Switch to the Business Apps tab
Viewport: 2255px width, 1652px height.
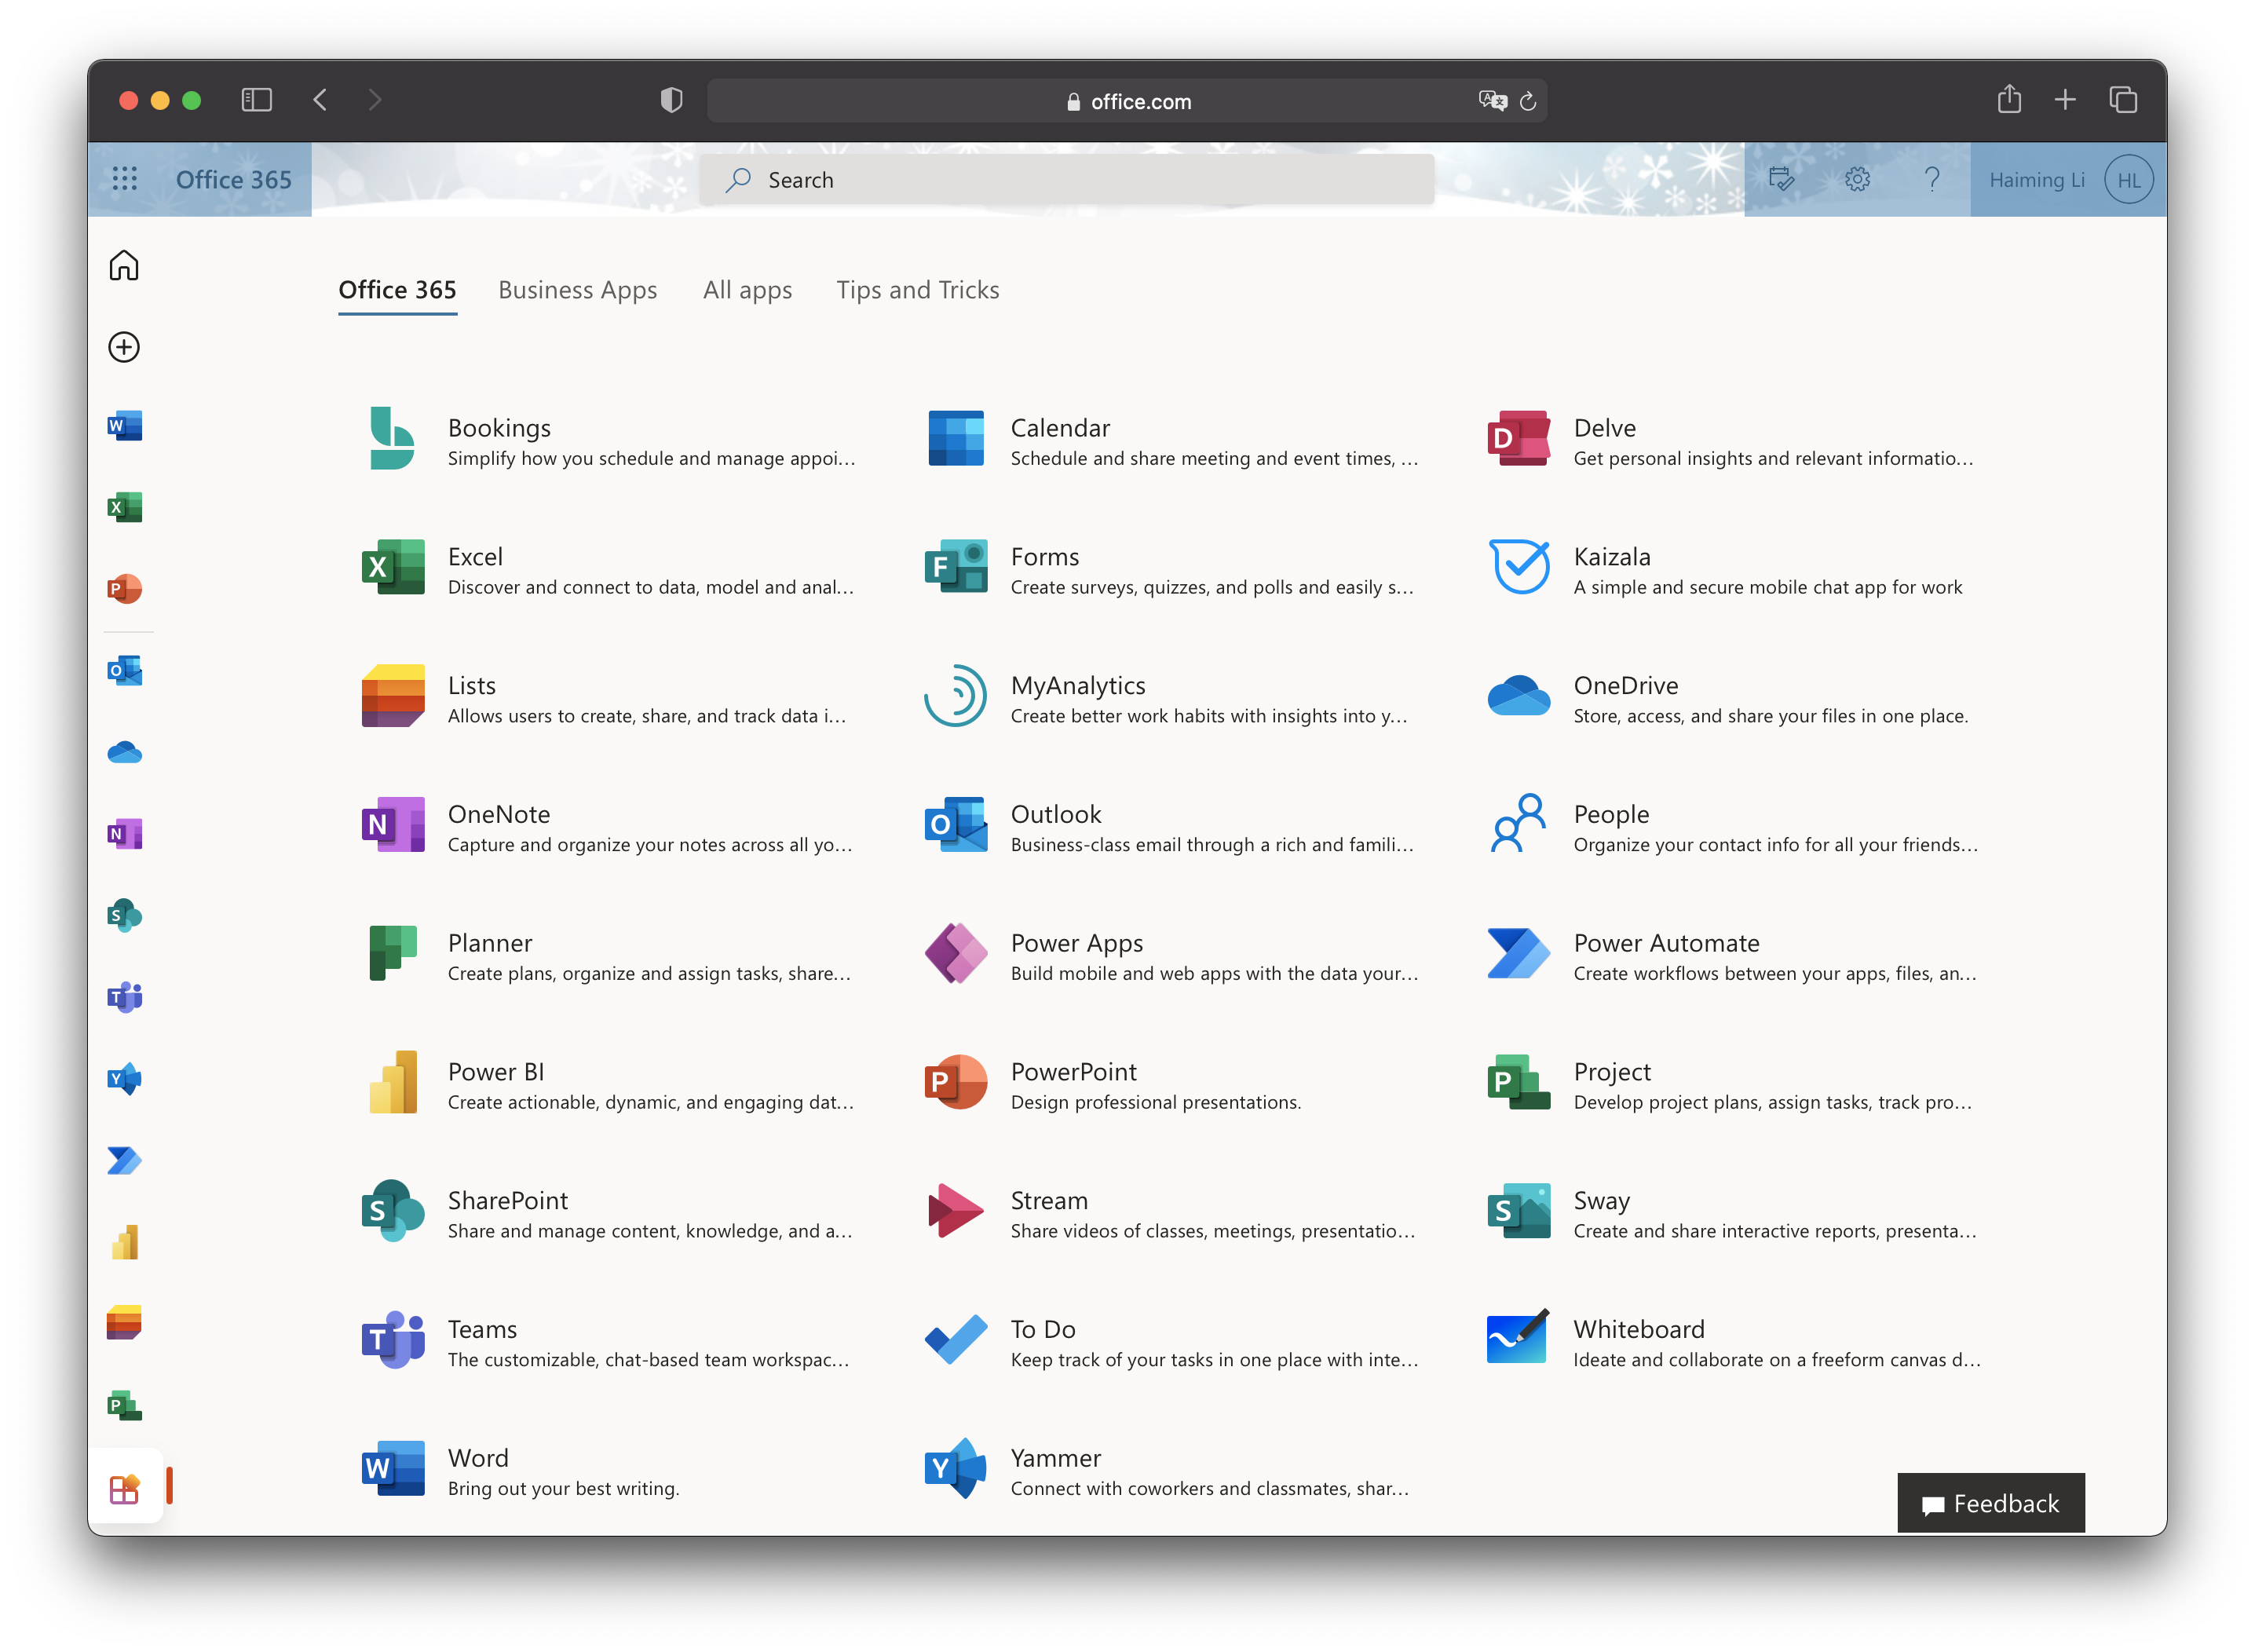point(577,290)
